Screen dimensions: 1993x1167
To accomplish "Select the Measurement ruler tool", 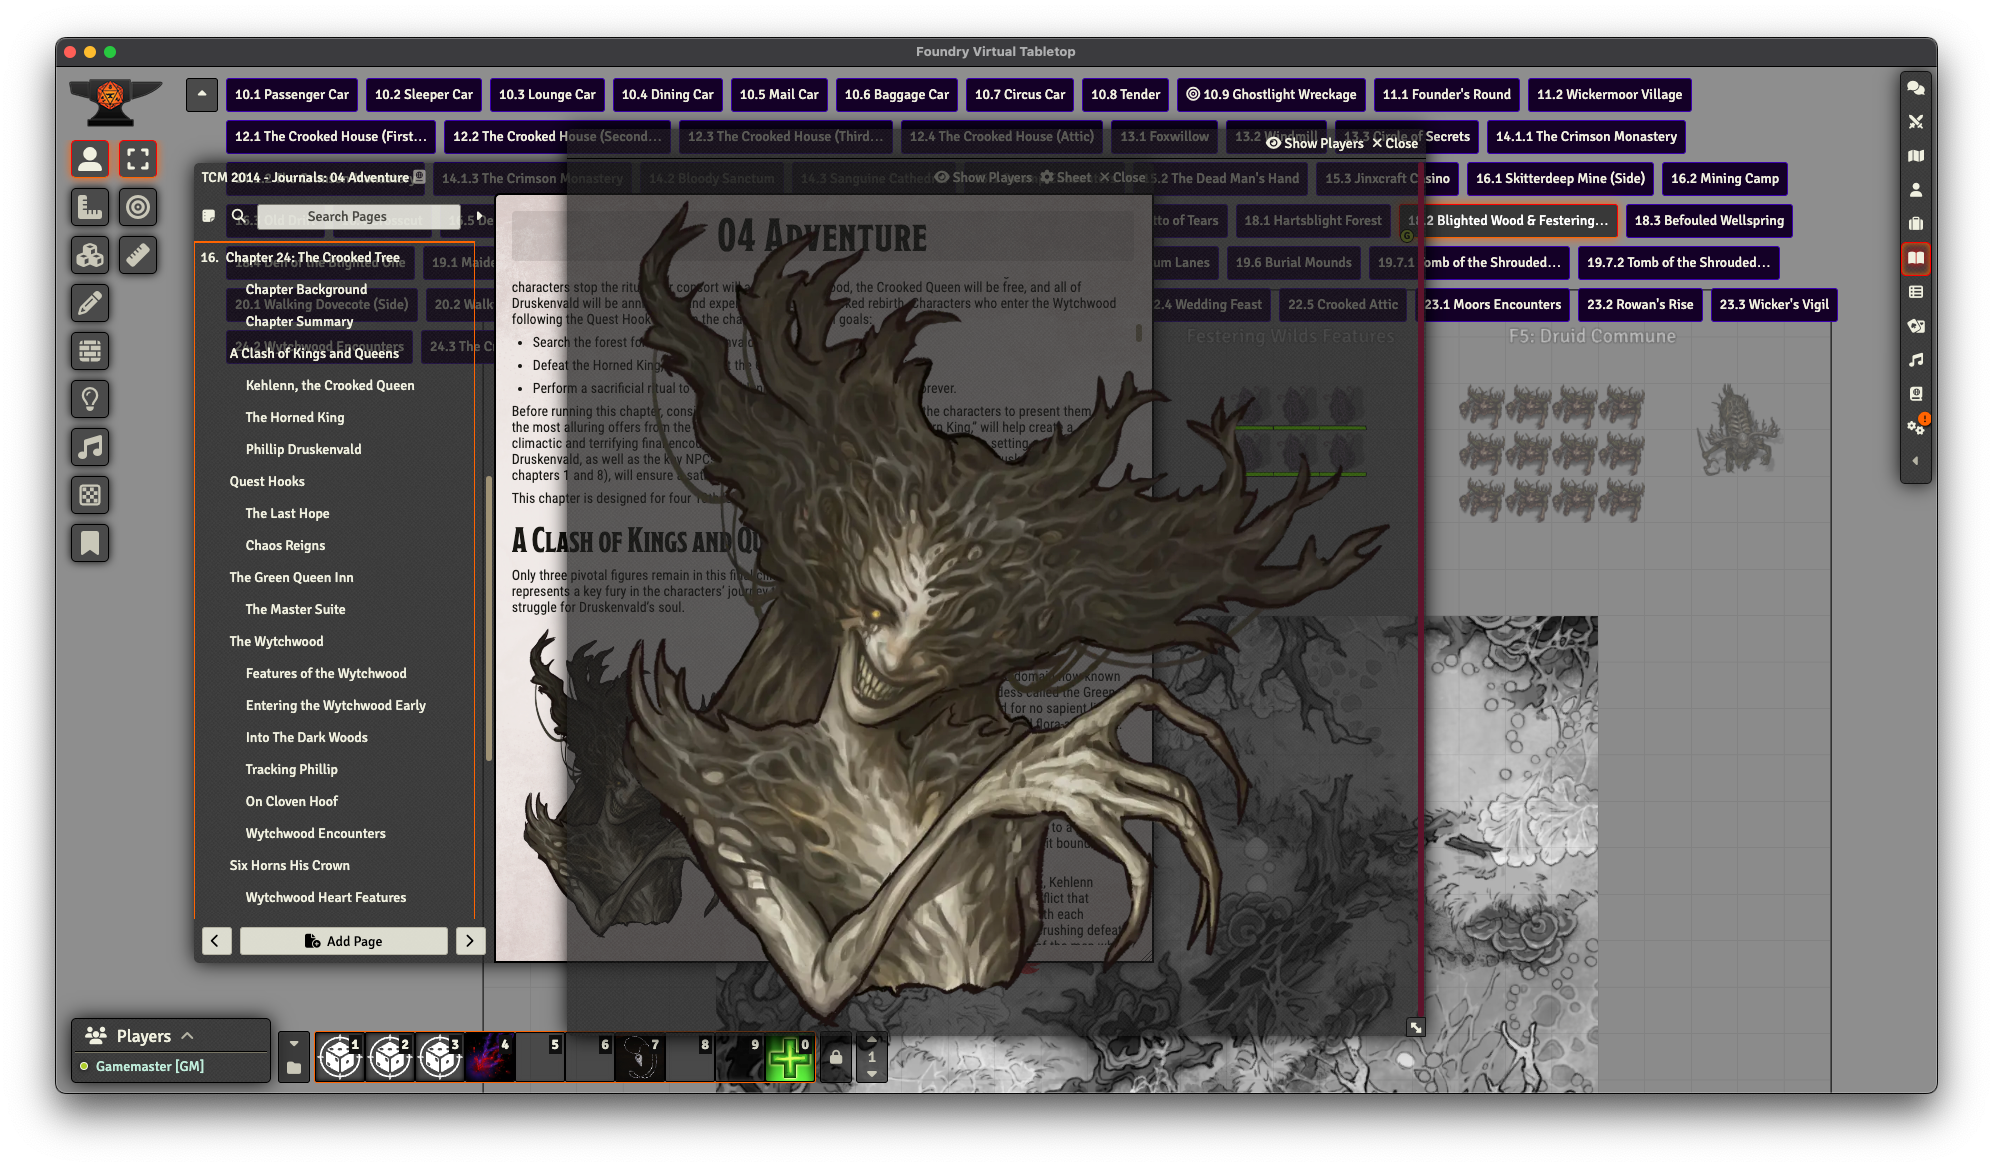I will [138, 255].
